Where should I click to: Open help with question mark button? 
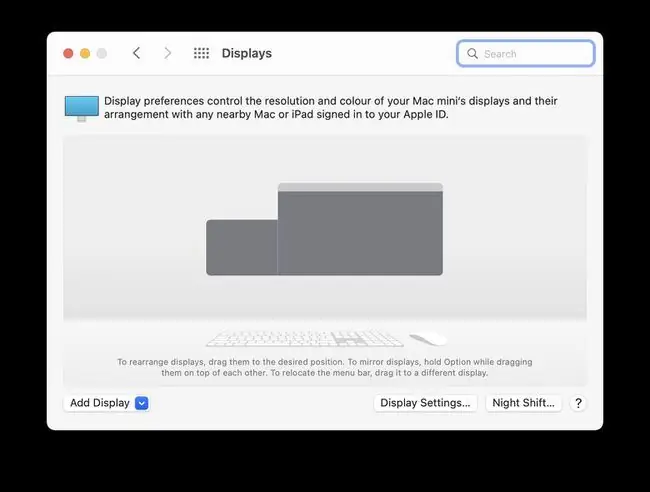[x=578, y=403]
